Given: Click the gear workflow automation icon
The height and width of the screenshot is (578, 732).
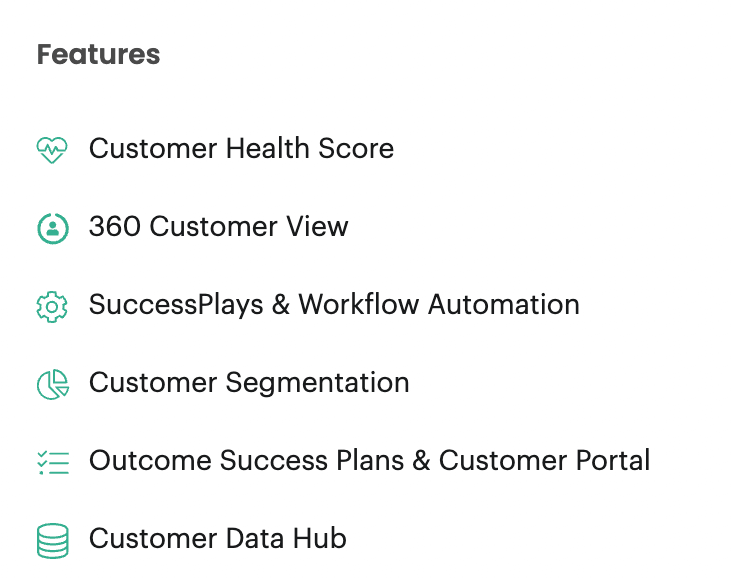Looking at the screenshot, I should click(52, 307).
